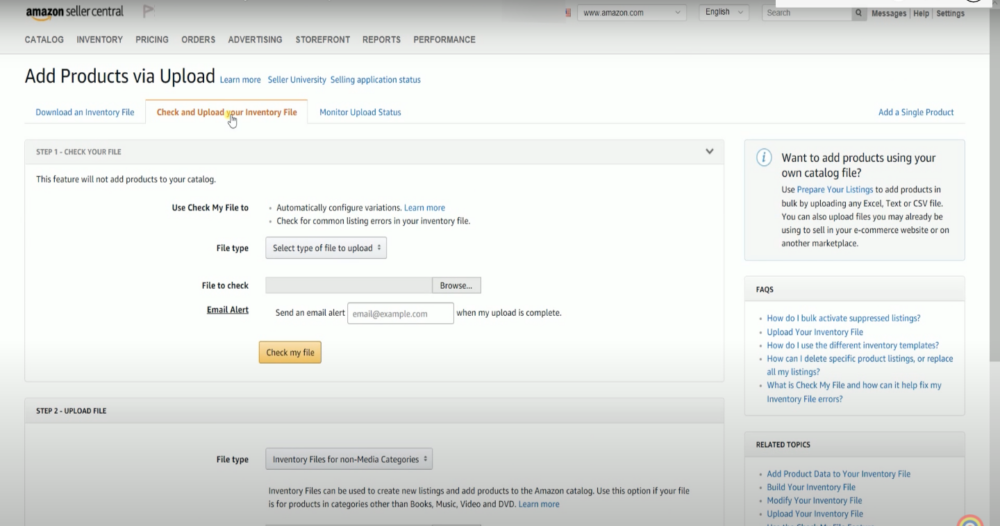Open the www.amazon.com marketplace dropdown

pos(631,13)
